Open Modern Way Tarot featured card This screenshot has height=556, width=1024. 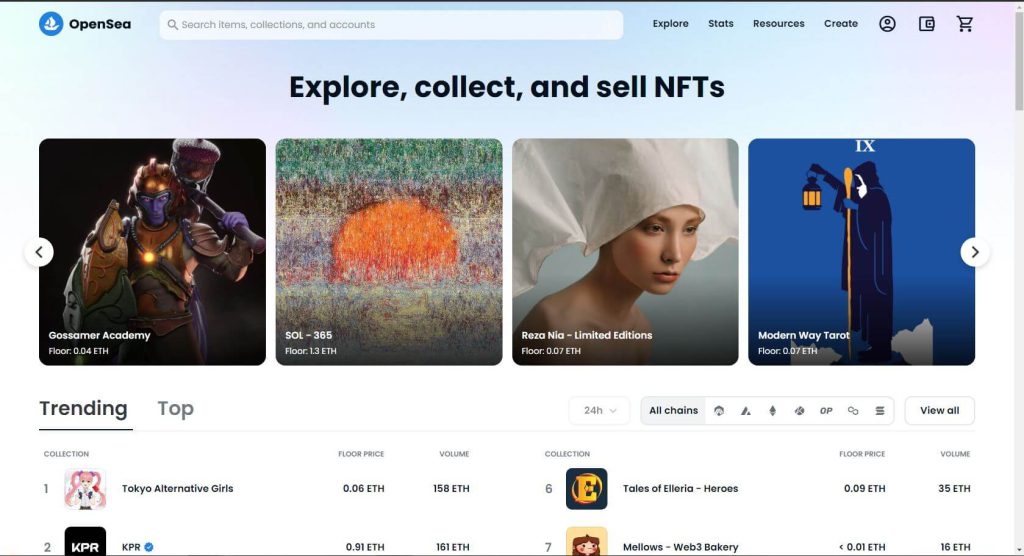click(861, 252)
